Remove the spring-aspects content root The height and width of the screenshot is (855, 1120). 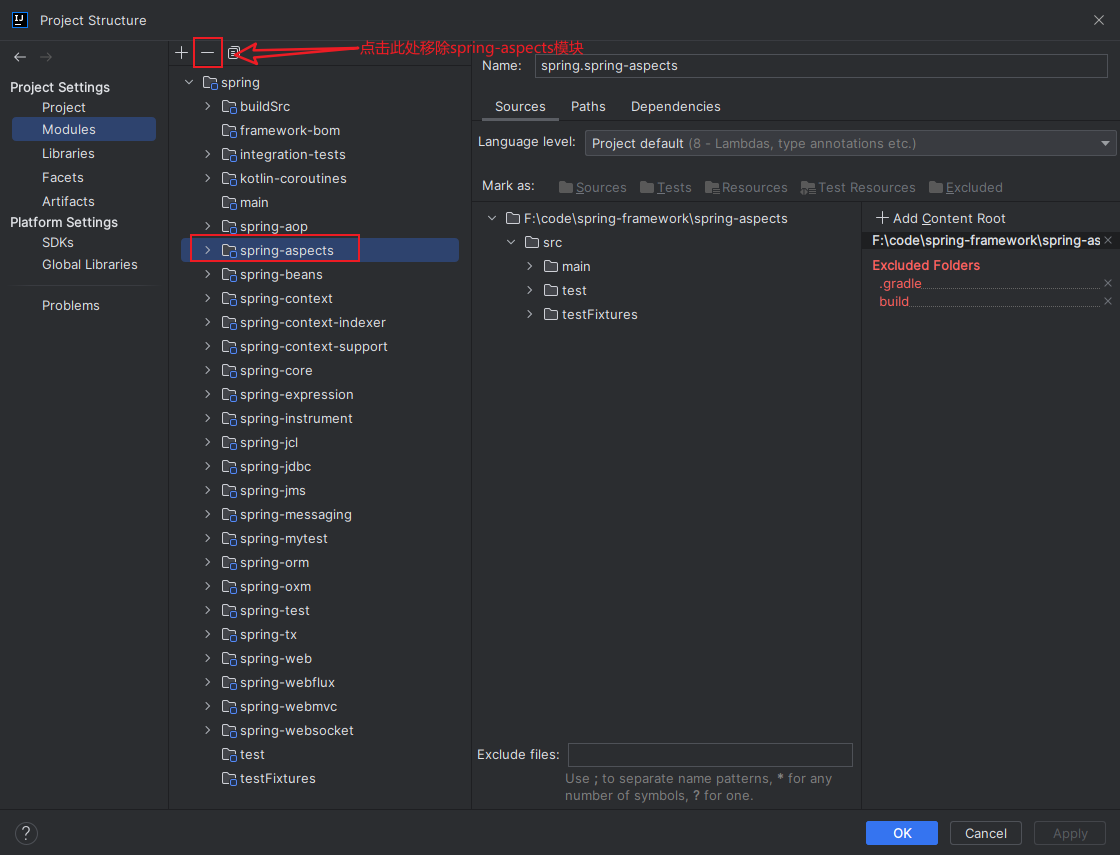point(1108,241)
